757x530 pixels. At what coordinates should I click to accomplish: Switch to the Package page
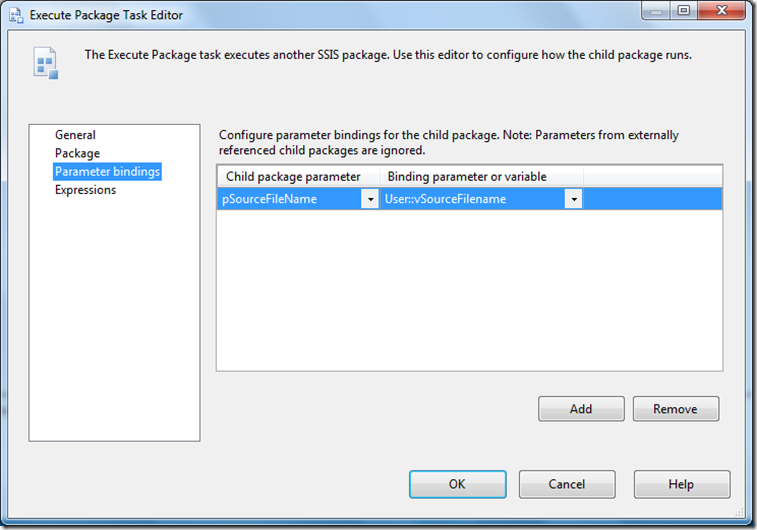pyautogui.click(x=77, y=153)
